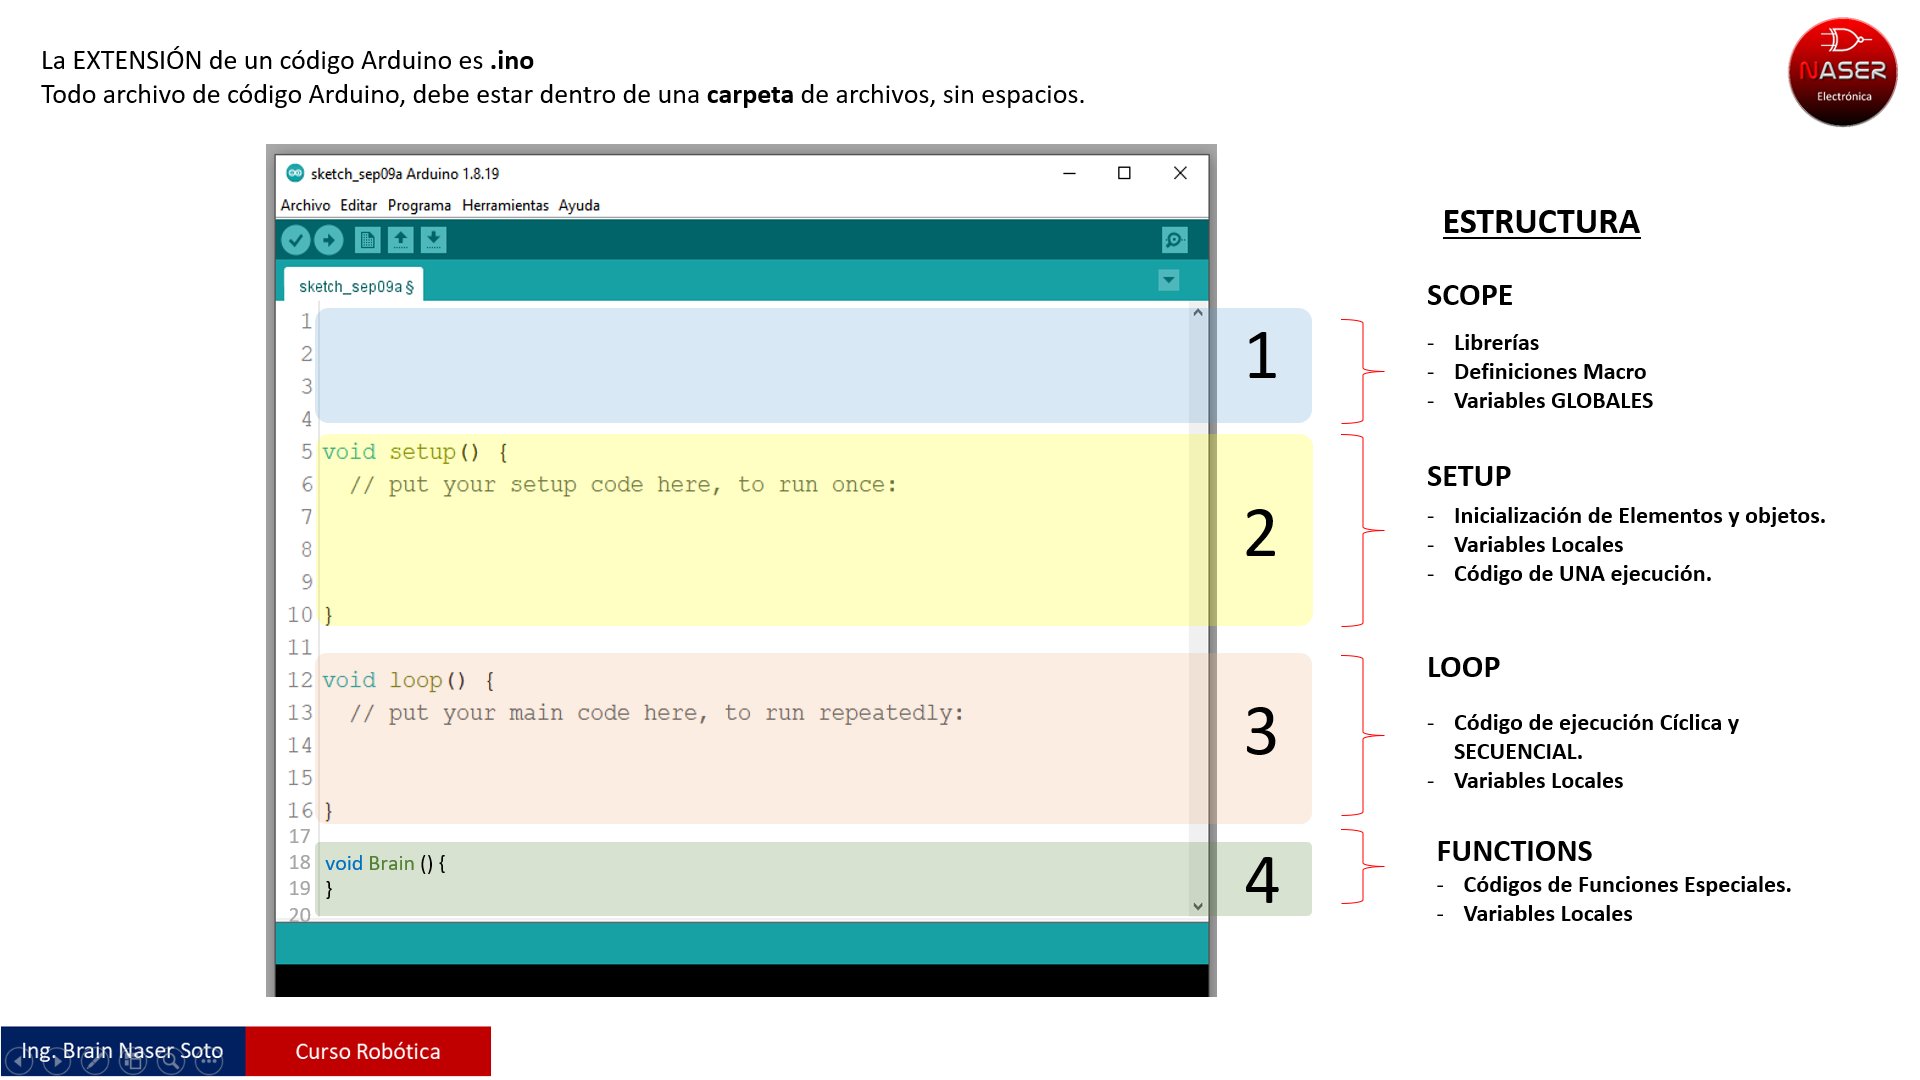Open the Archivo menu
This screenshot has width=1920, height=1080.
pyautogui.click(x=305, y=205)
